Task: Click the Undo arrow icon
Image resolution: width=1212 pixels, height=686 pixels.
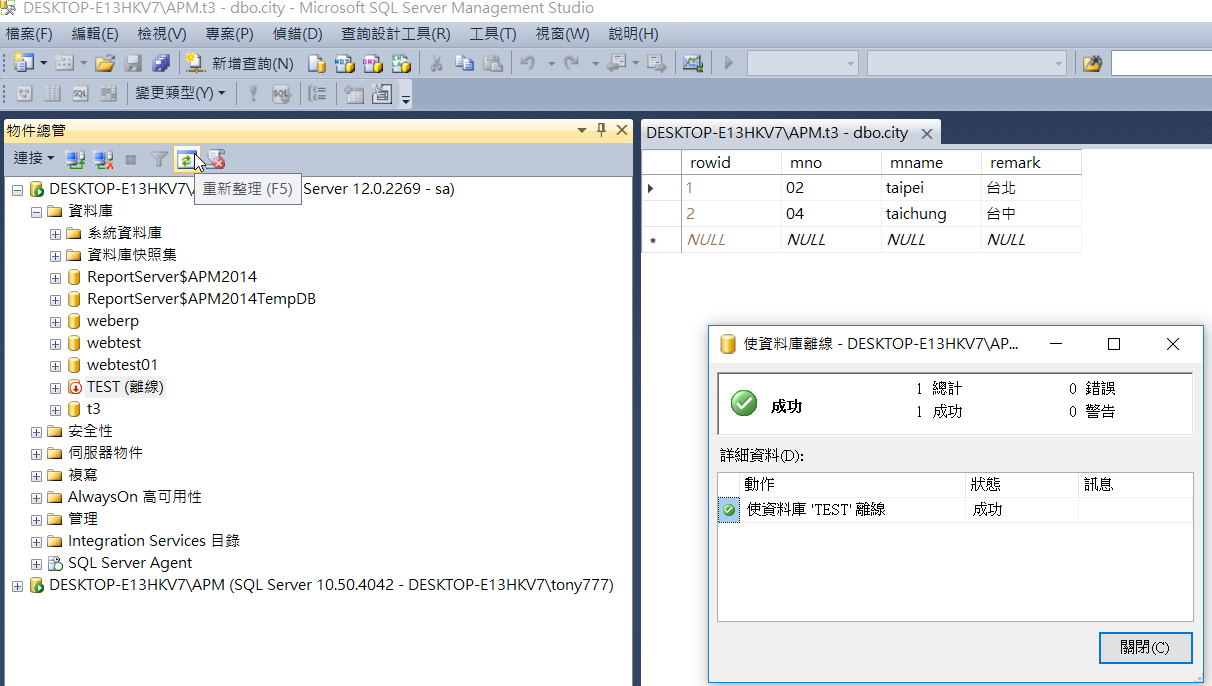Action: pyautogui.click(x=527, y=63)
